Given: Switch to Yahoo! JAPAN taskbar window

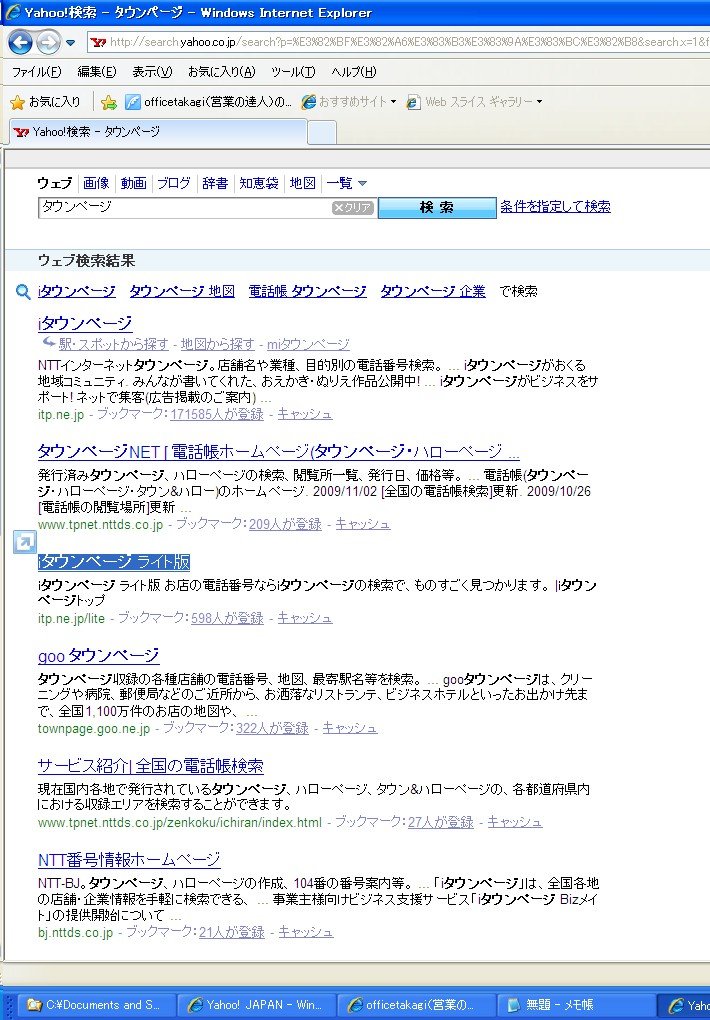Looking at the screenshot, I should click(256, 1005).
